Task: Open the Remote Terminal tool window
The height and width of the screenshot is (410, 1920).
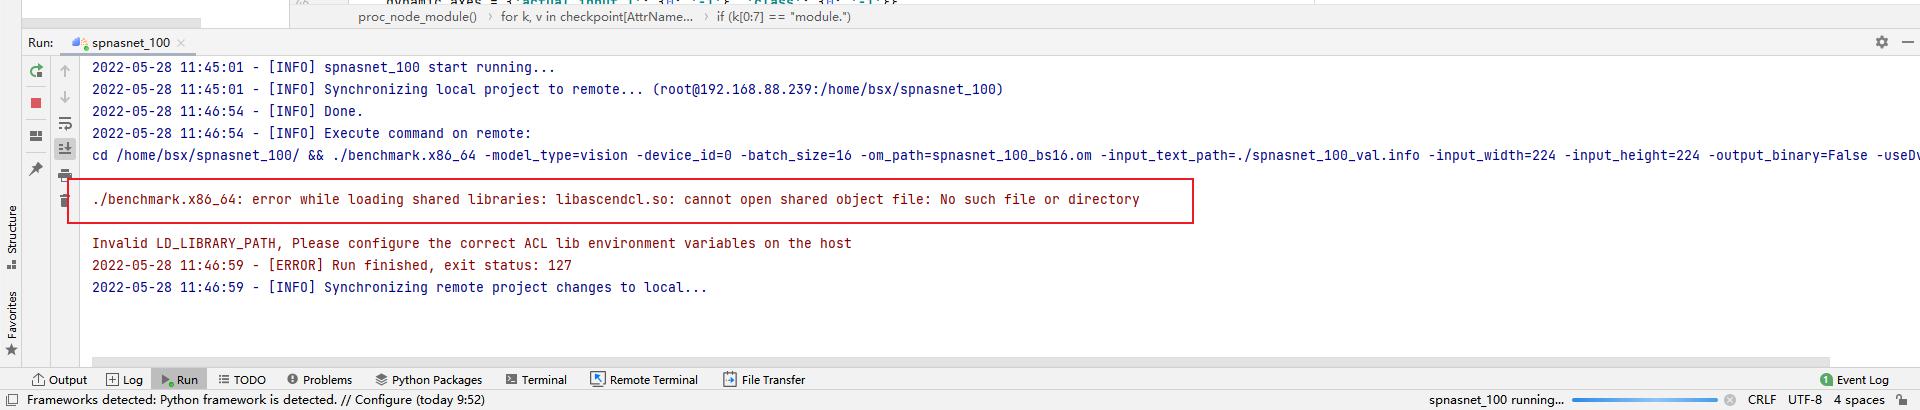Action: click(x=643, y=380)
